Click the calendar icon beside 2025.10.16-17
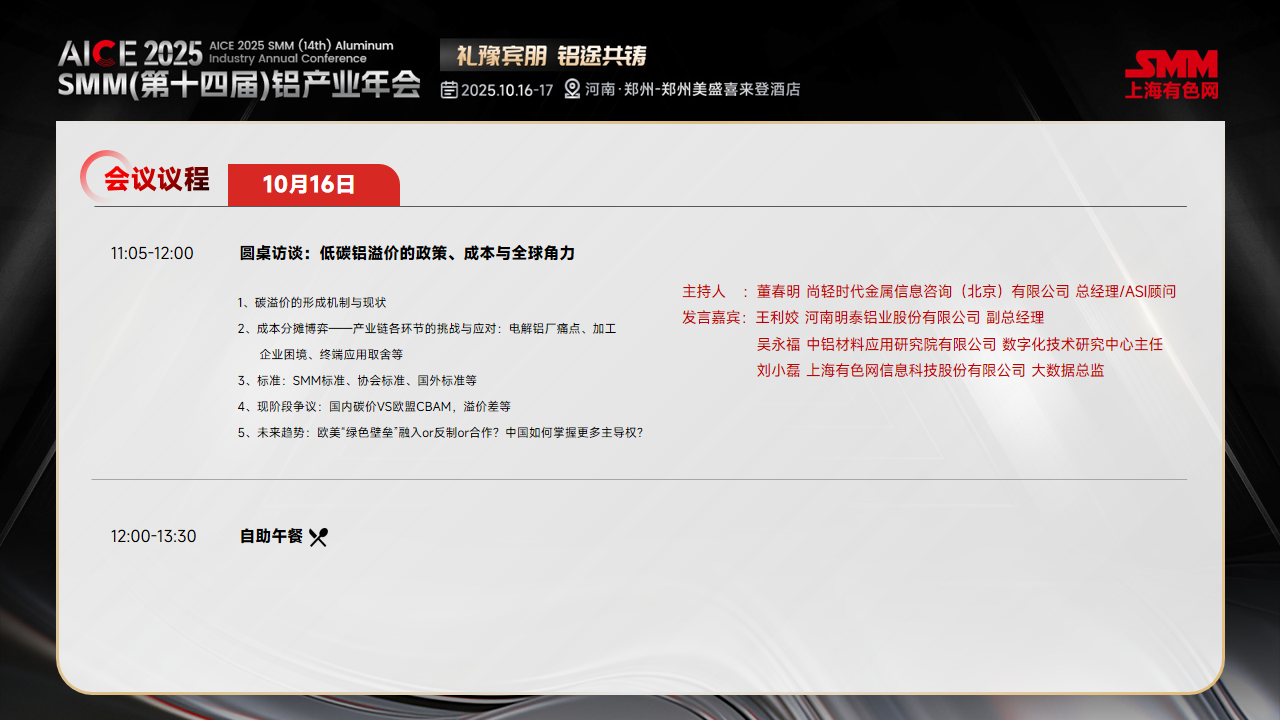The width and height of the screenshot is (1280, 720). [x=450, y=90]
